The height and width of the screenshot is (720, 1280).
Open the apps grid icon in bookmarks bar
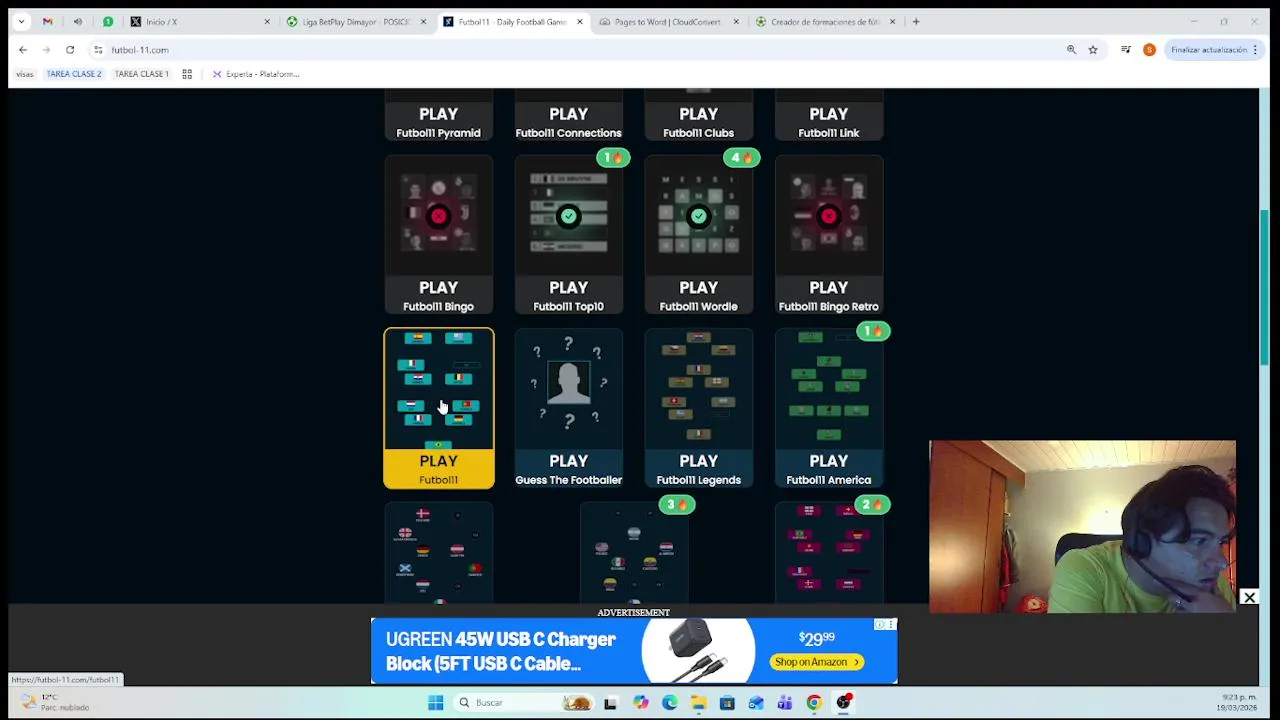click(187, 74)
